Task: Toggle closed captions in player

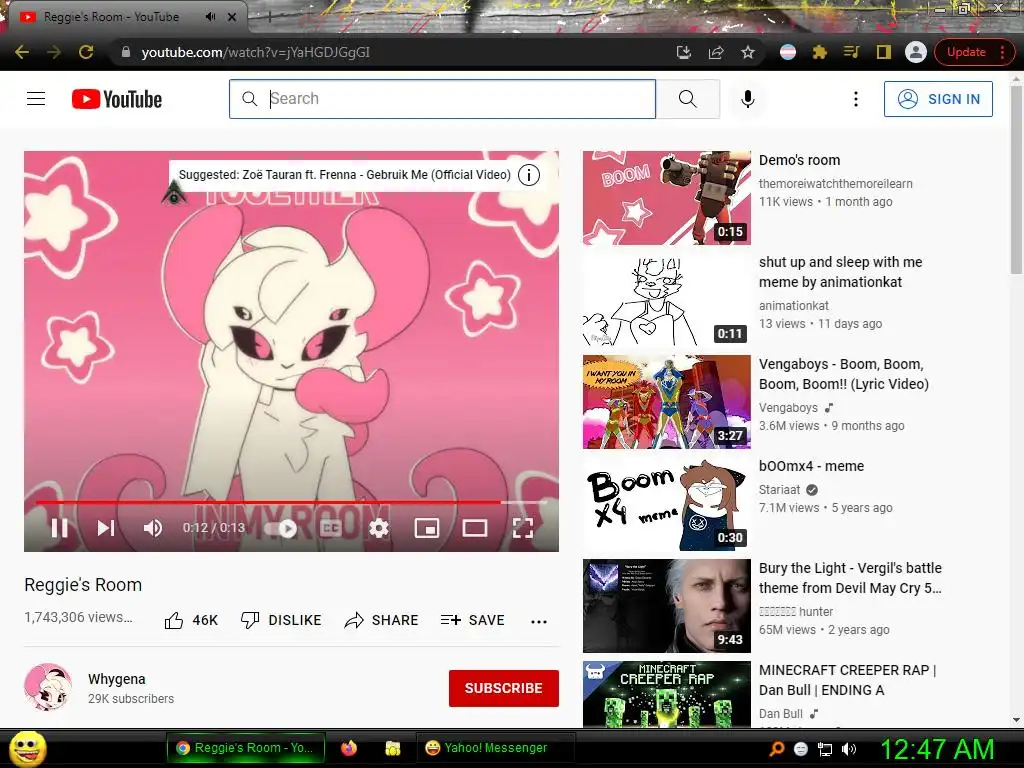Action: point(331,528)
